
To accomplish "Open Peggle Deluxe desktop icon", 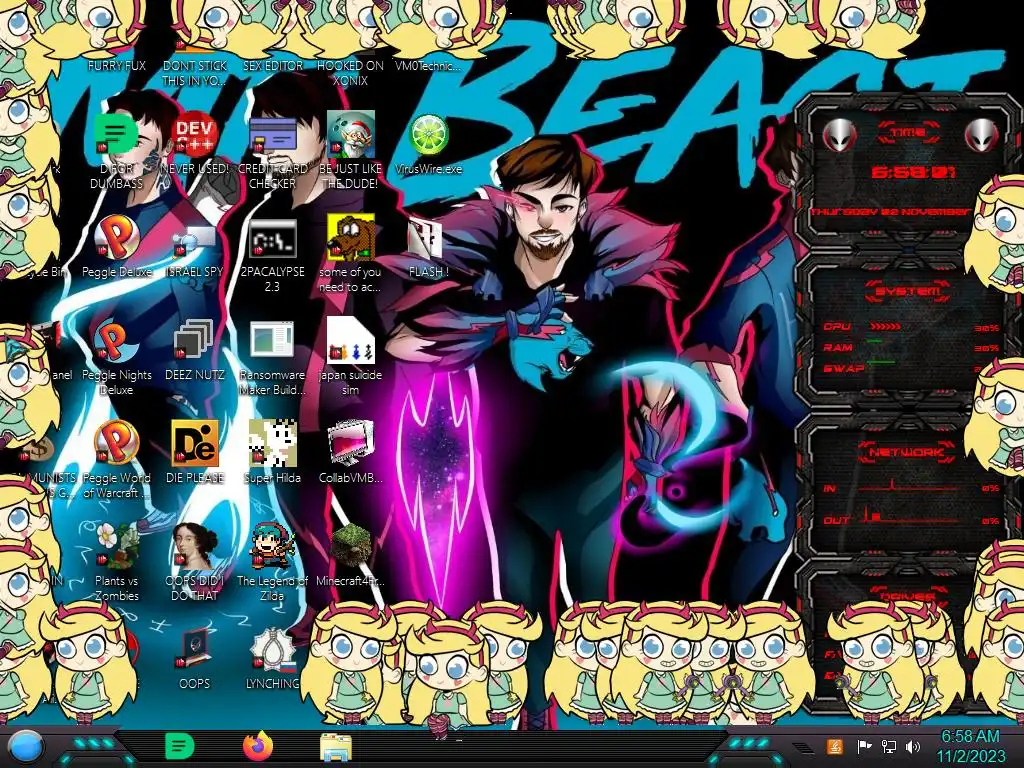I will click(116, 238).
